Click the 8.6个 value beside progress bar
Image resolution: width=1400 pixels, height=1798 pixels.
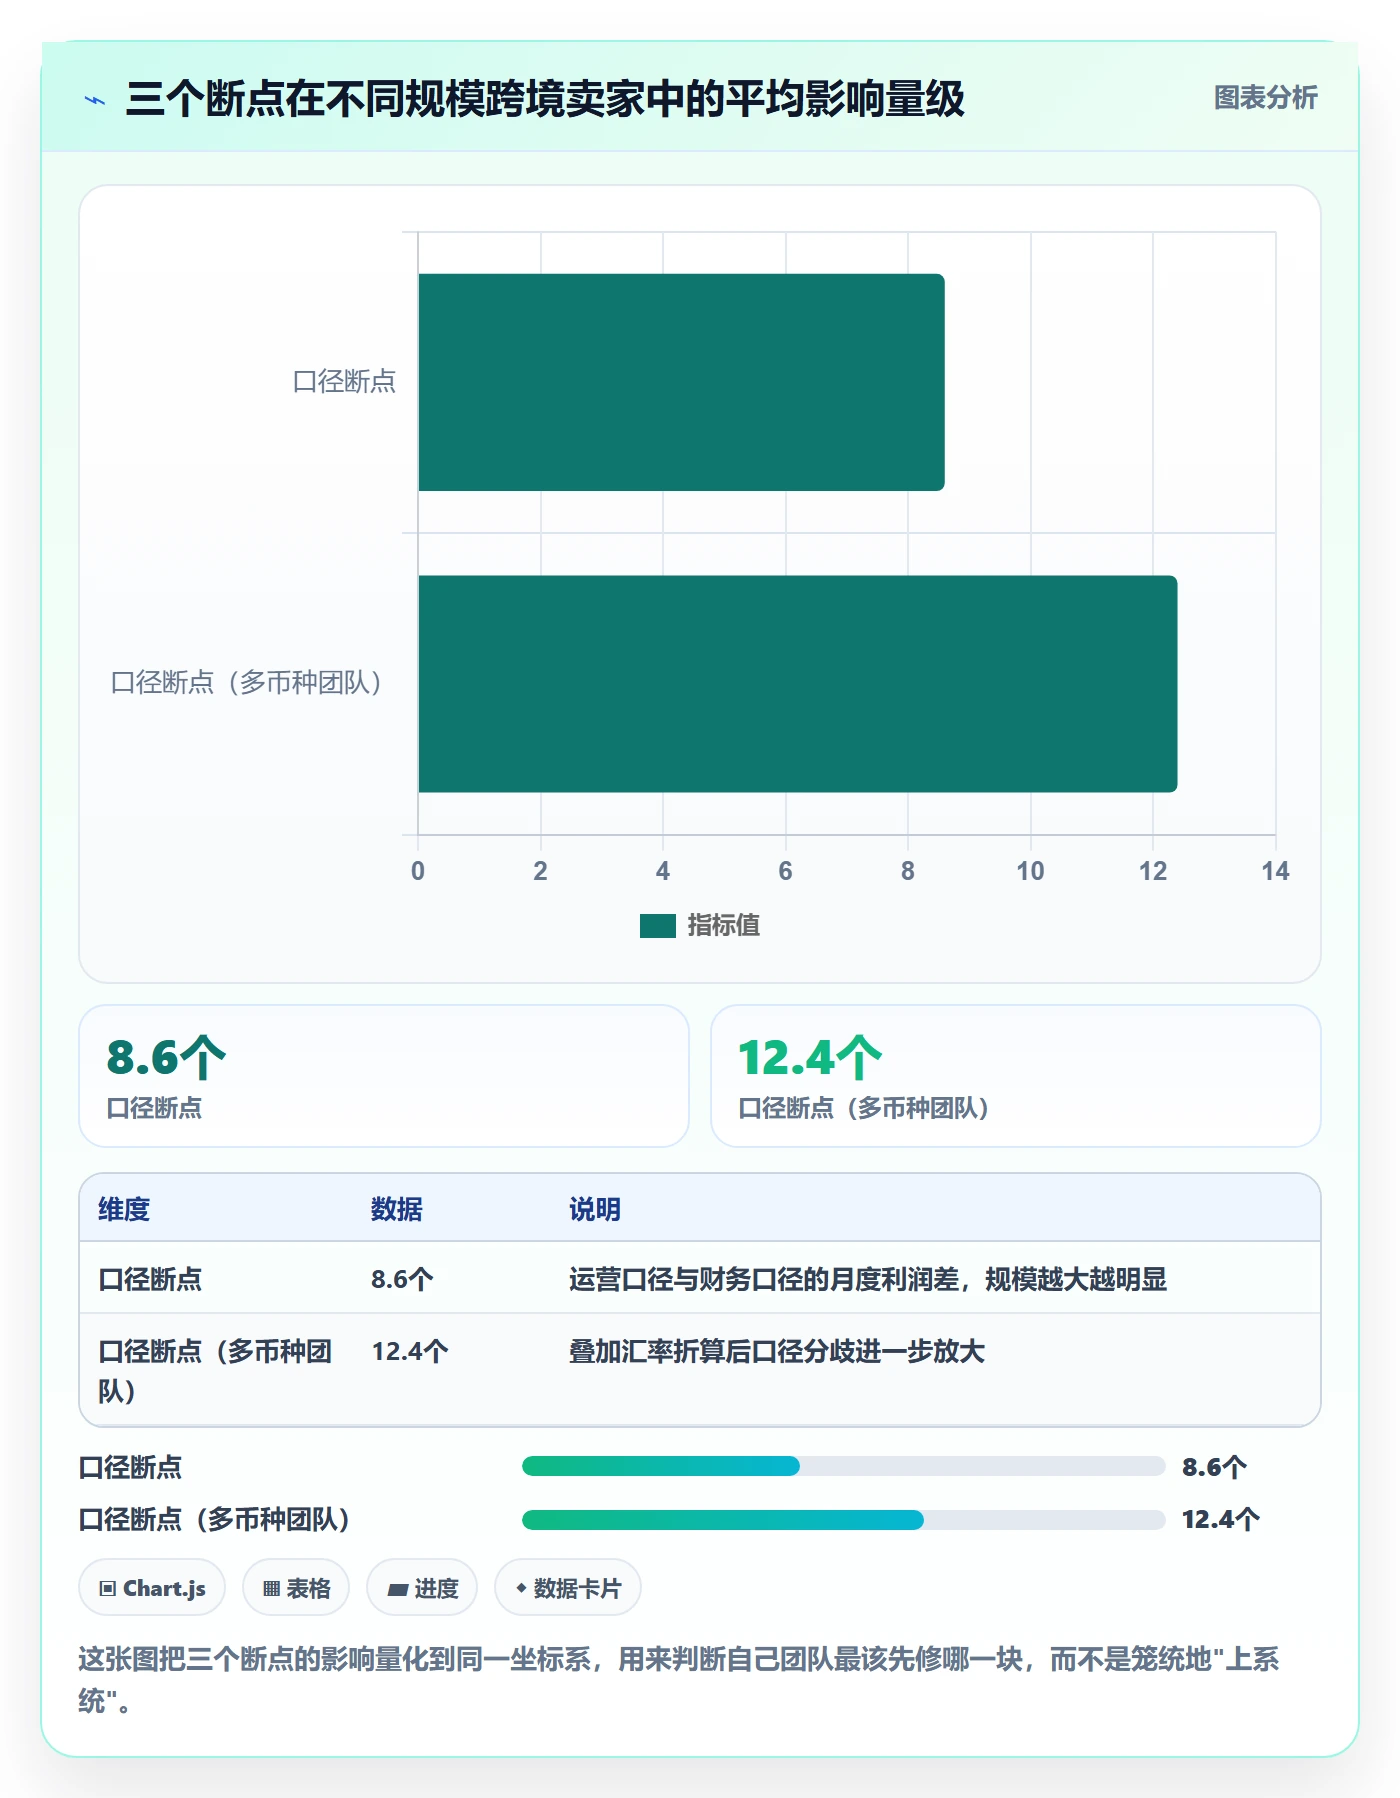click(x=1214, y=1467)
